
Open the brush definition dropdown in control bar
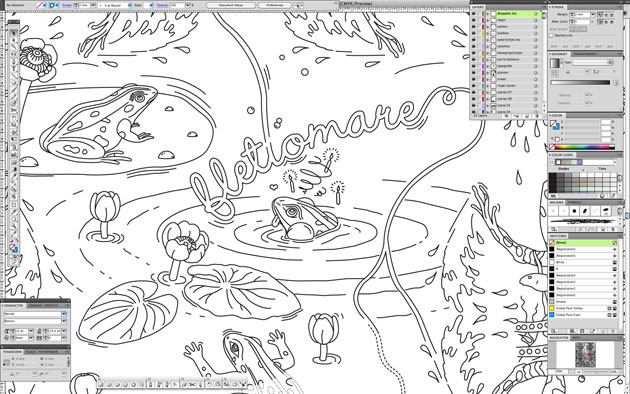[115, 5]
